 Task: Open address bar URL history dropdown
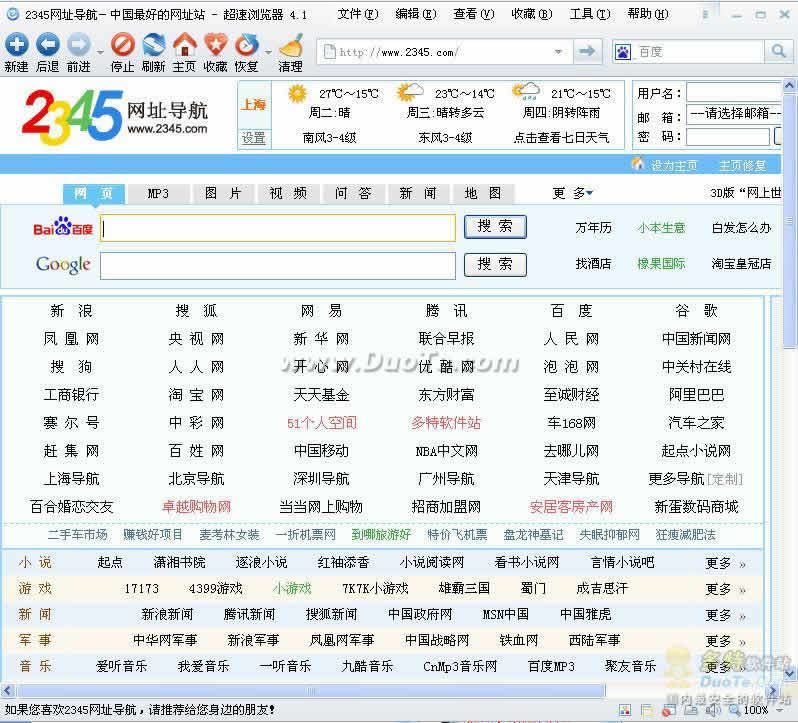(558, 52)
